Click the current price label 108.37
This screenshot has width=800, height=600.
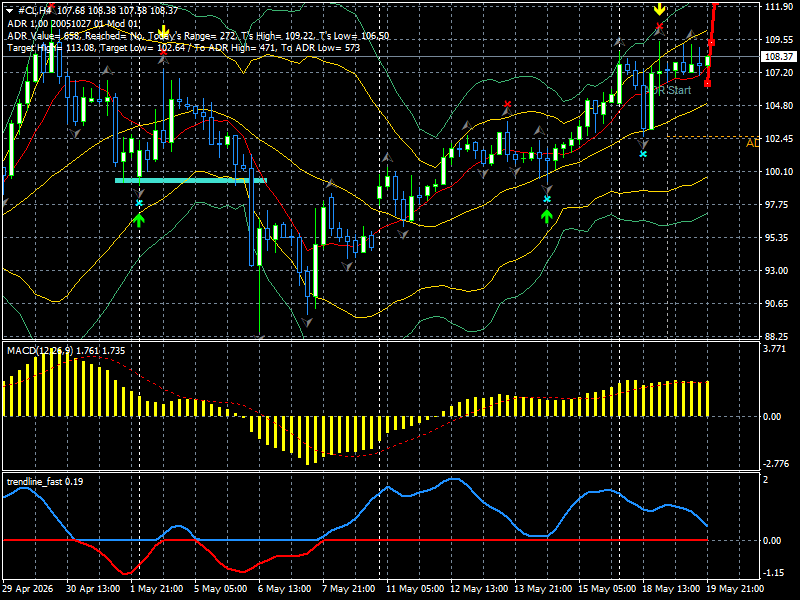click(x=779, y=57)
